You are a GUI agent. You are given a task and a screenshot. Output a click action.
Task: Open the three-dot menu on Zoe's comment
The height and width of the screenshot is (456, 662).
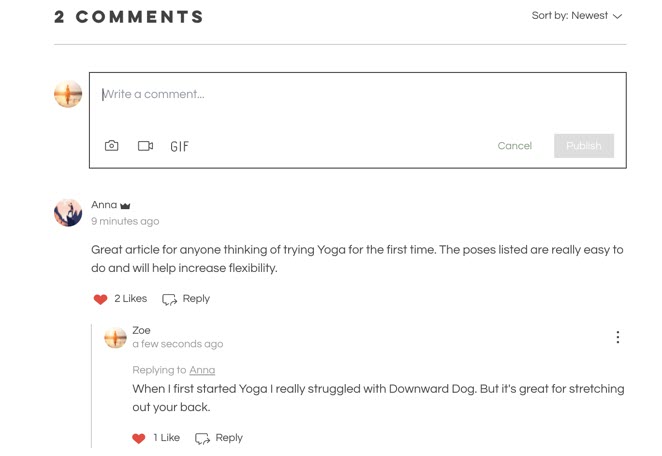pos(618,337)
